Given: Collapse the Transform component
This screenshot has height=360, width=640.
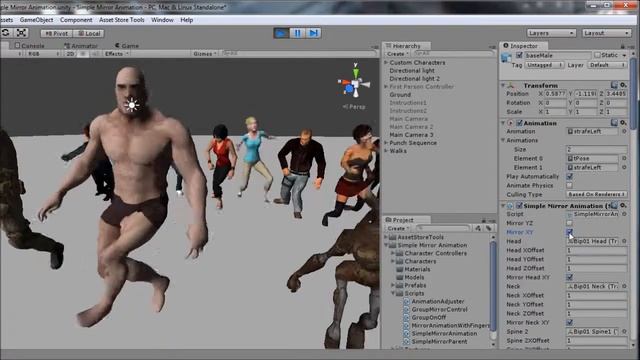Looking at the screenshot, I should tap(503, 85).
